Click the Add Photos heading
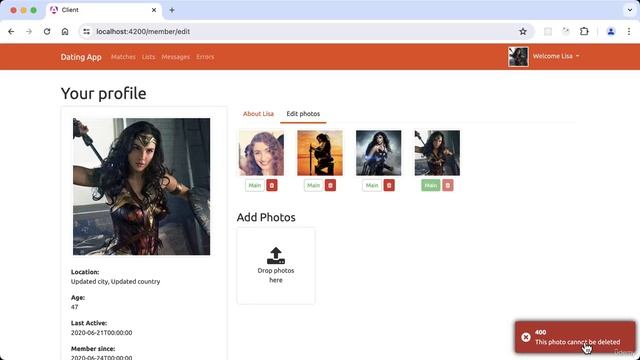This screenshot has width=640, height=360. [x=266, y=217]
